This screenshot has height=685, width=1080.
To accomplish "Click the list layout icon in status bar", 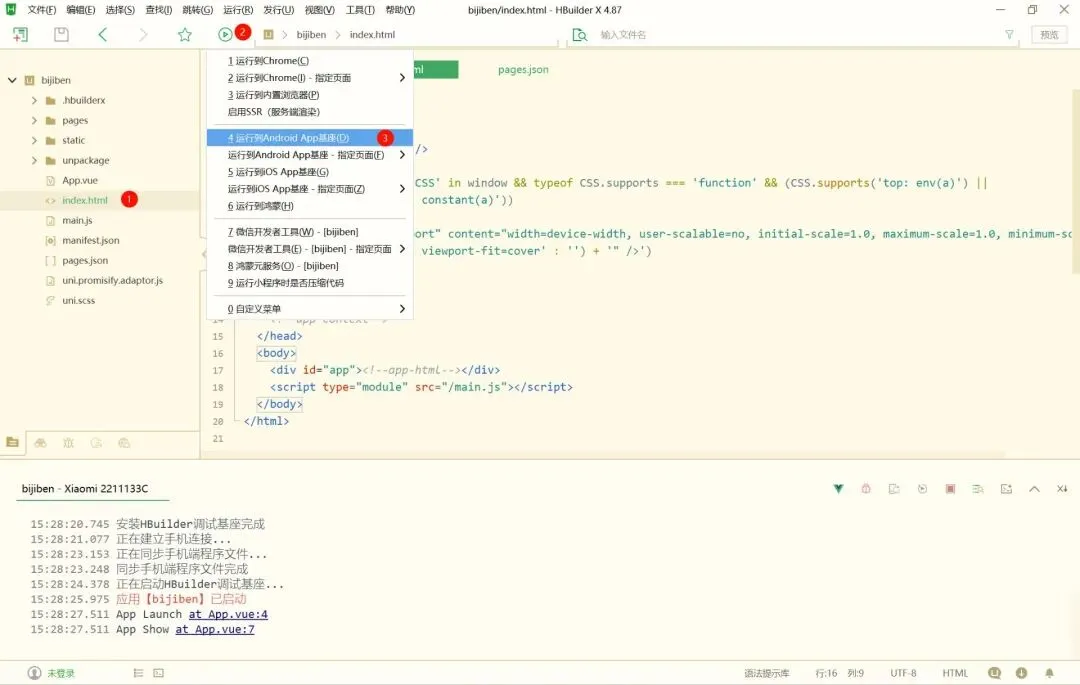I will (x=138, y=673).
